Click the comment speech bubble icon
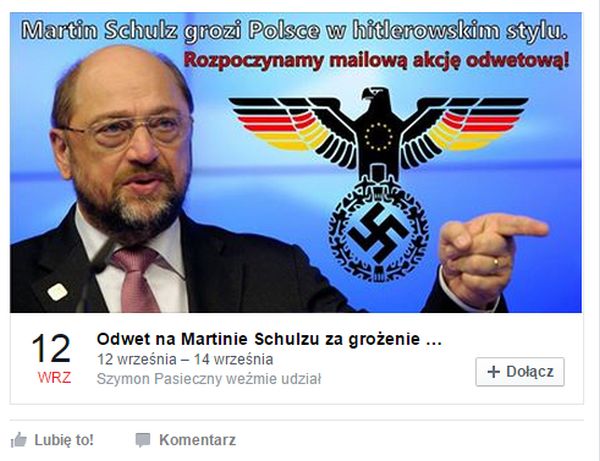Screen dimensions: 600x461 click(x=143, y=440)
